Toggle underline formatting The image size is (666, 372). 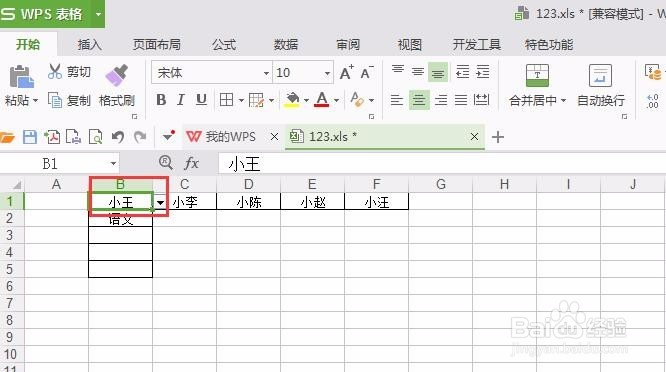point(201,100)
